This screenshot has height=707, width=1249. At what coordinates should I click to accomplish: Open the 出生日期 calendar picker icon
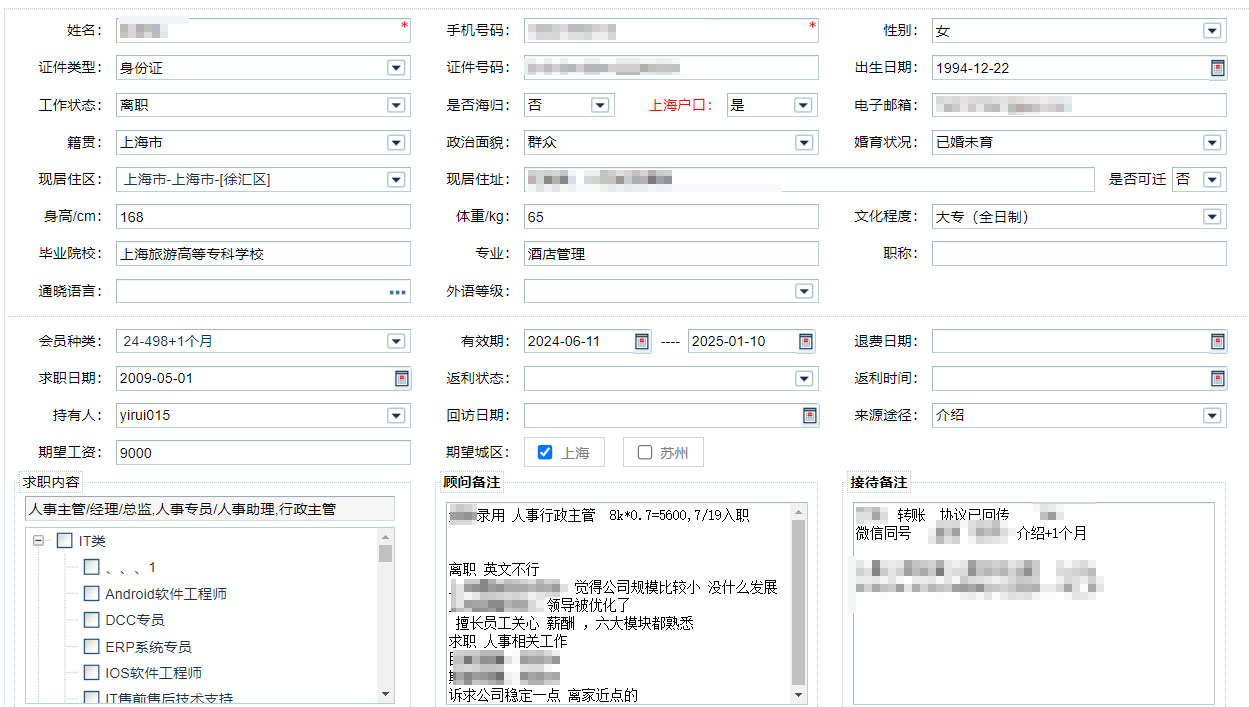1217,68
